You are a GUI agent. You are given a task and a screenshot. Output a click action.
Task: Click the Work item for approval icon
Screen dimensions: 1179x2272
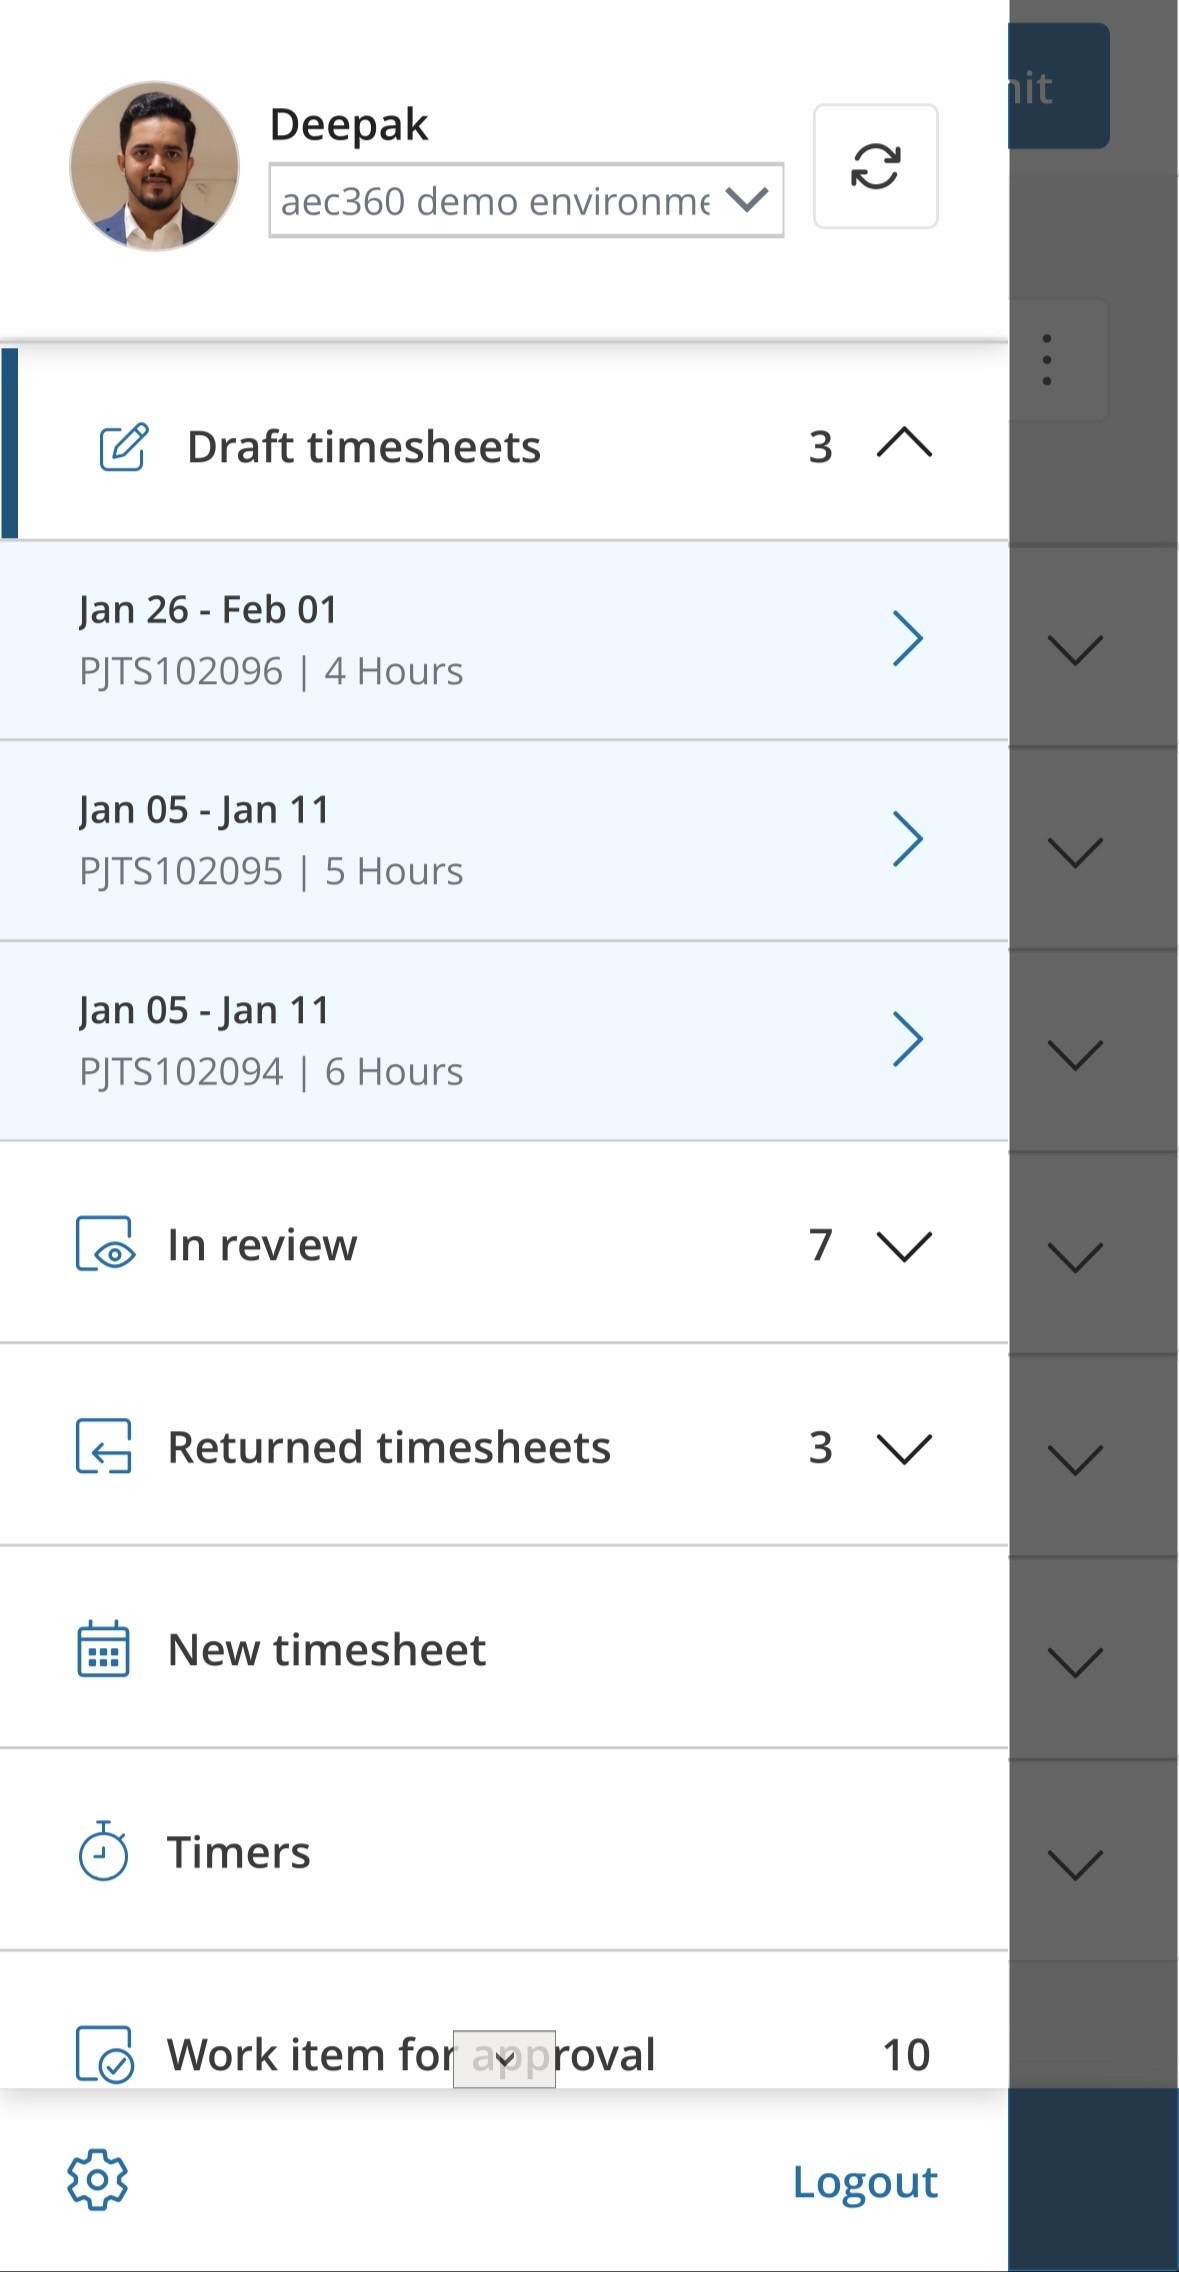click(105, 2054)
